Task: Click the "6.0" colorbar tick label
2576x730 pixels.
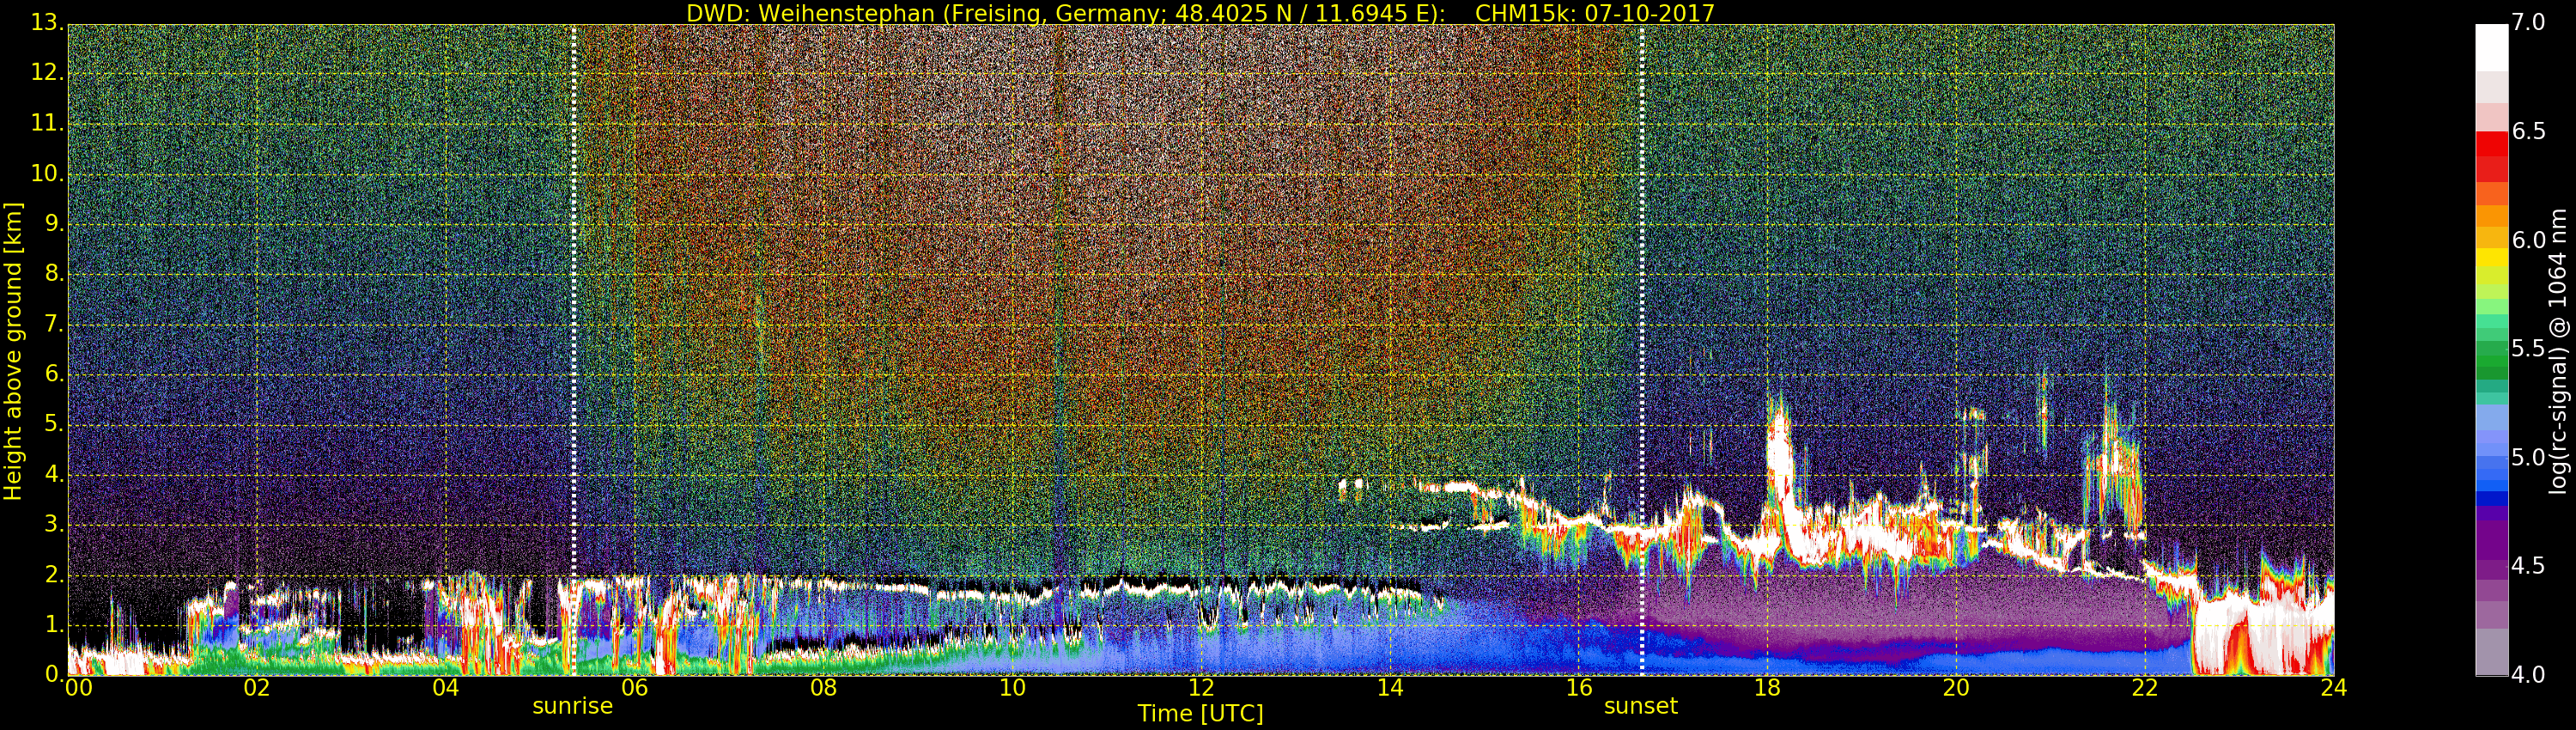Action: pyautogui.click(x=2529, y=240)
